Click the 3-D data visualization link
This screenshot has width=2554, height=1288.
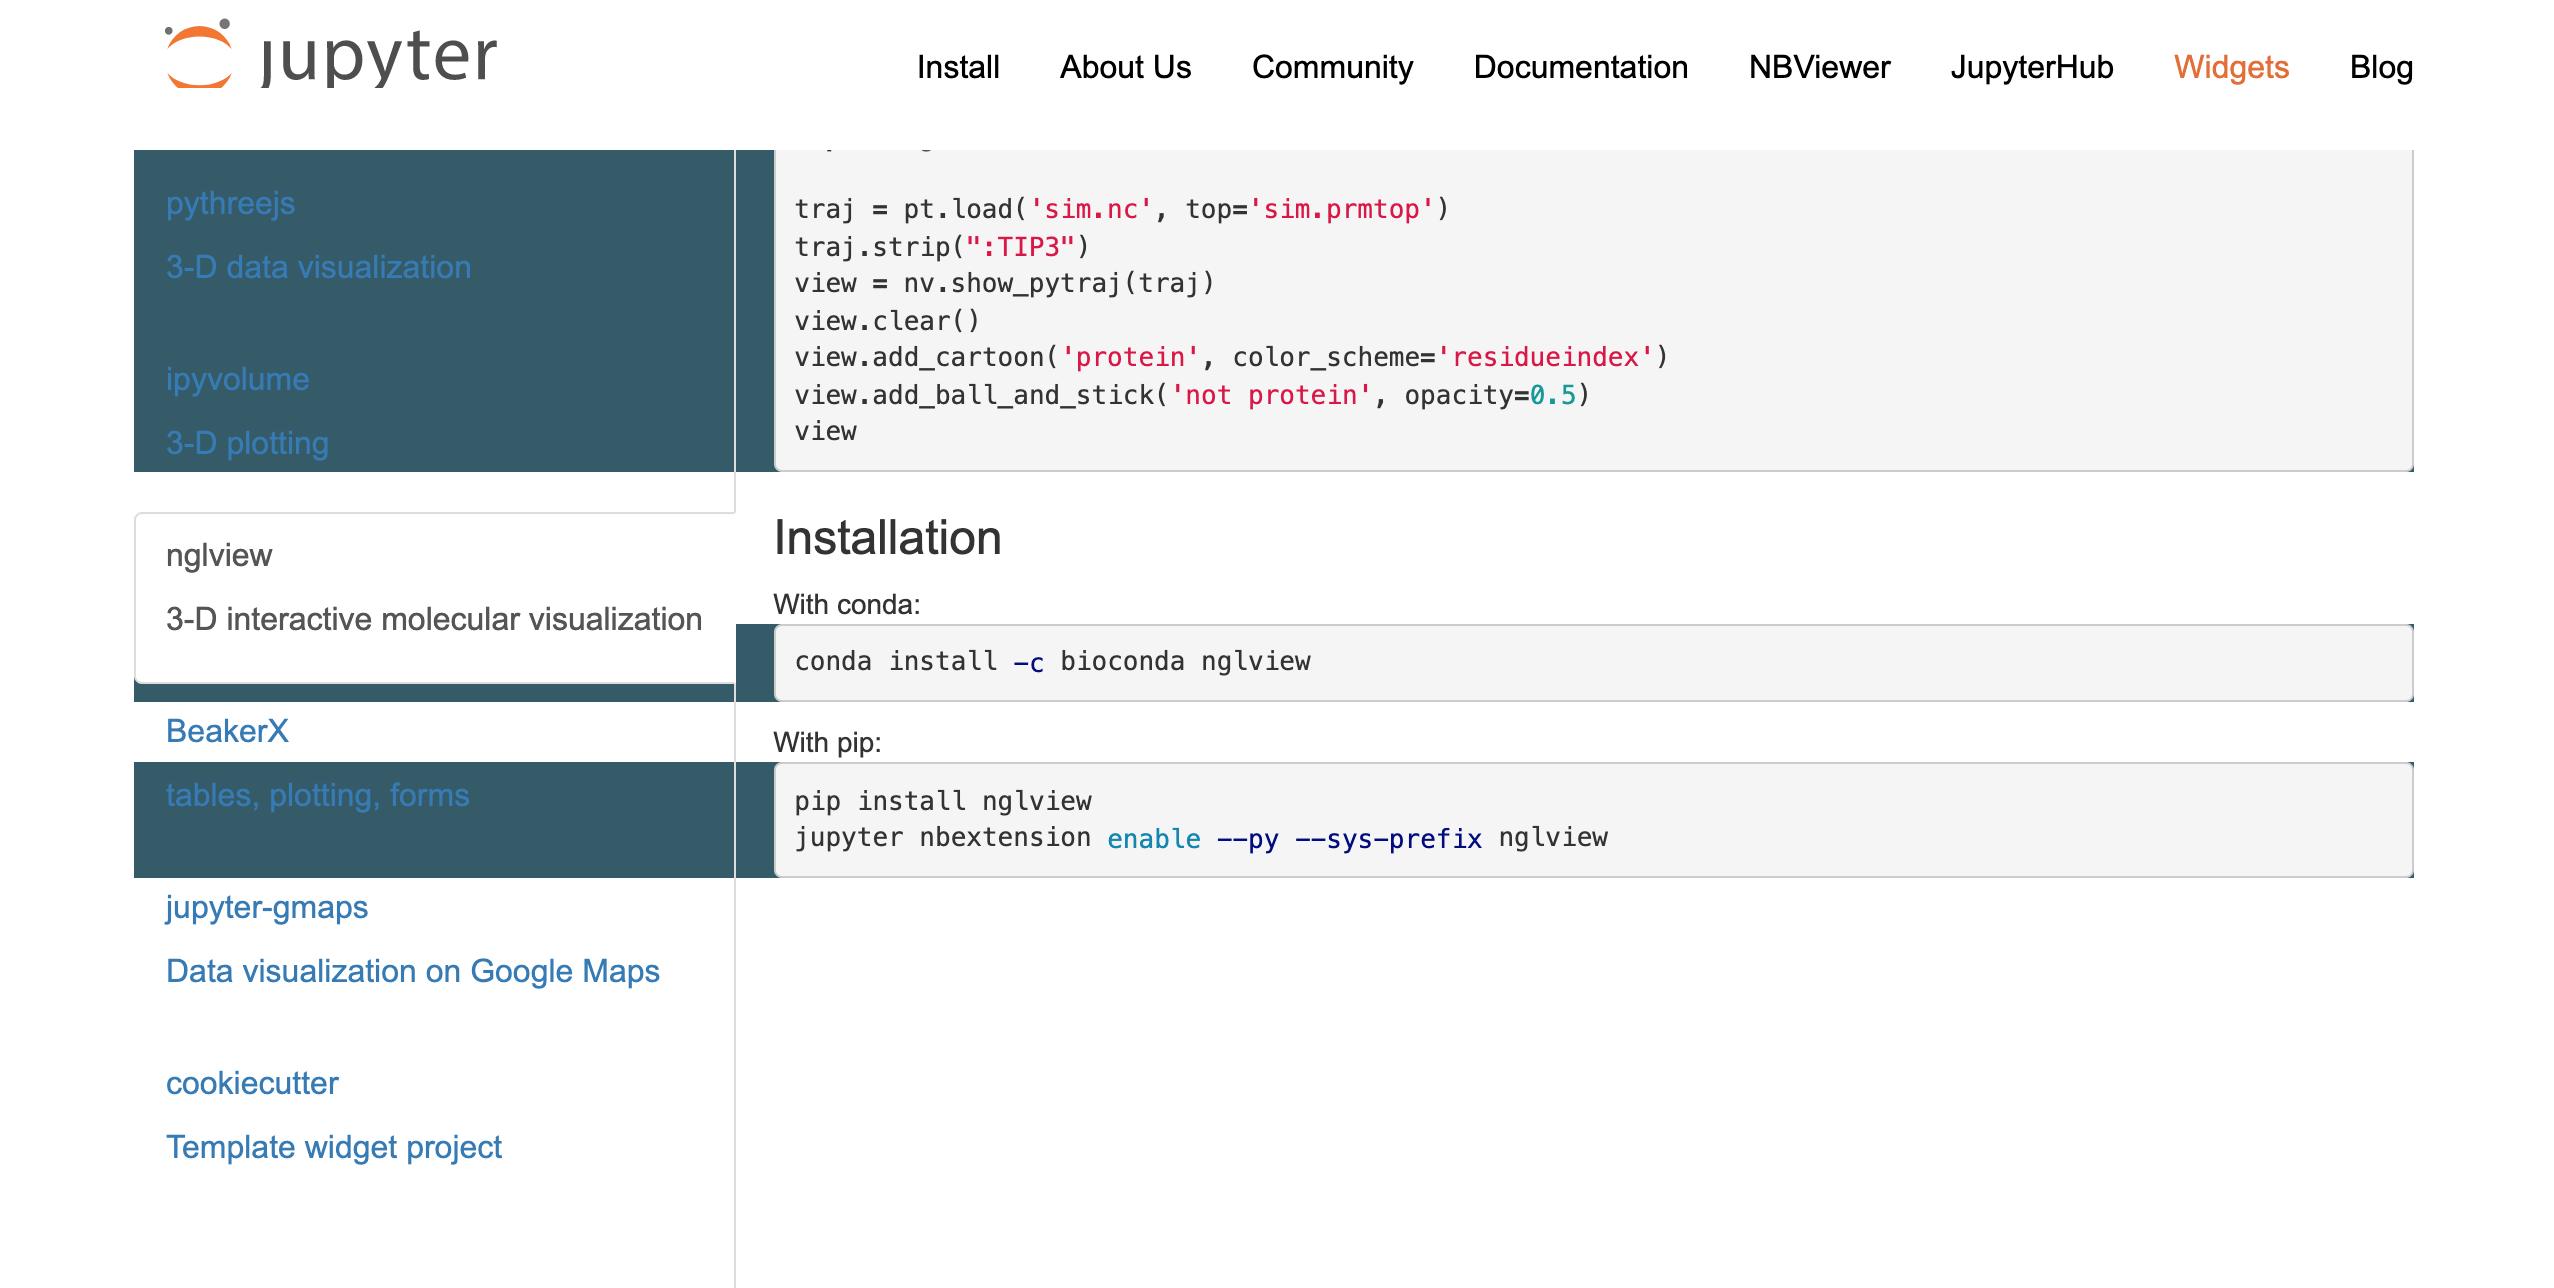click(318, 267)
